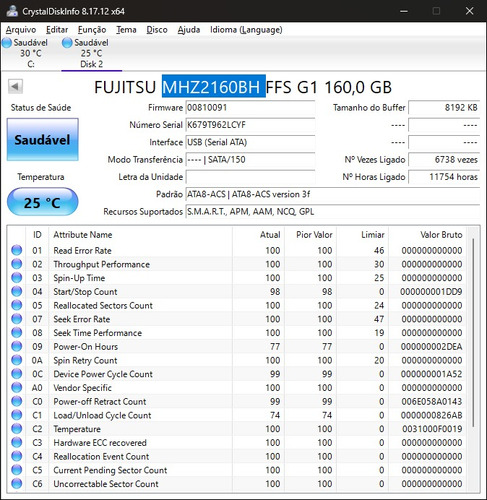Viewport: 487px width, 500px height.
Task: Minimize the CrystalDiskInfo window
Action: click(x=404, y=11)
